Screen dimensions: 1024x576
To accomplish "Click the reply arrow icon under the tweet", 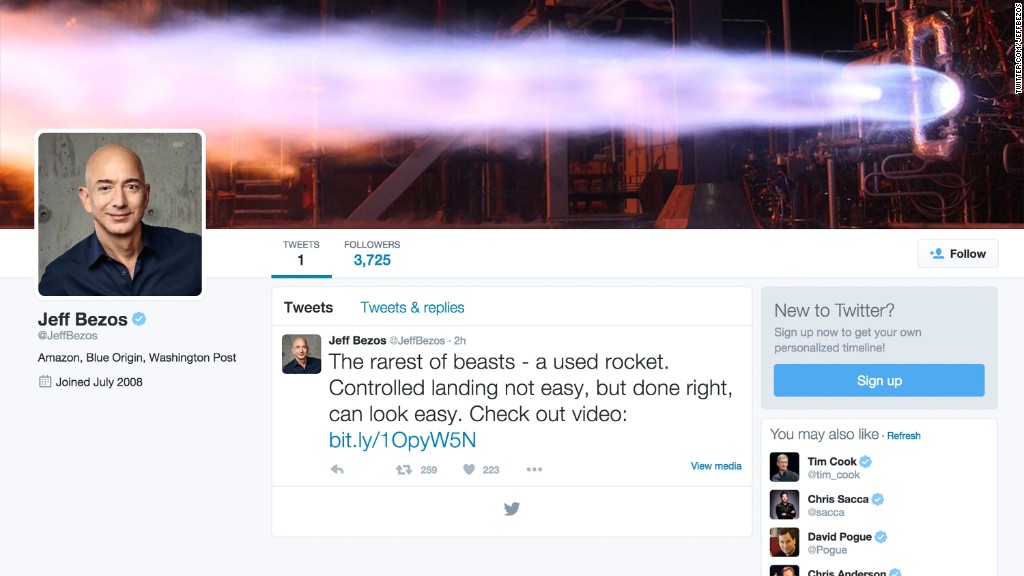I will click(x=337, y=469).
